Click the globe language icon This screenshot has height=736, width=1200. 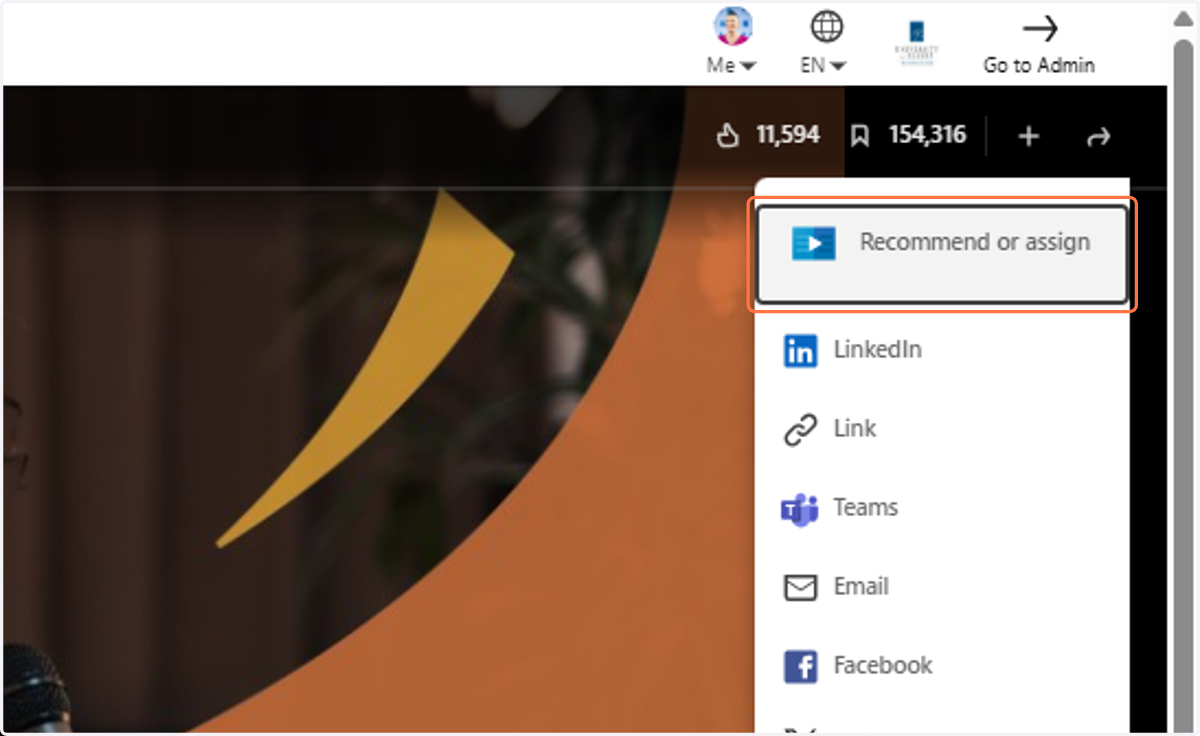pos(826,28)
